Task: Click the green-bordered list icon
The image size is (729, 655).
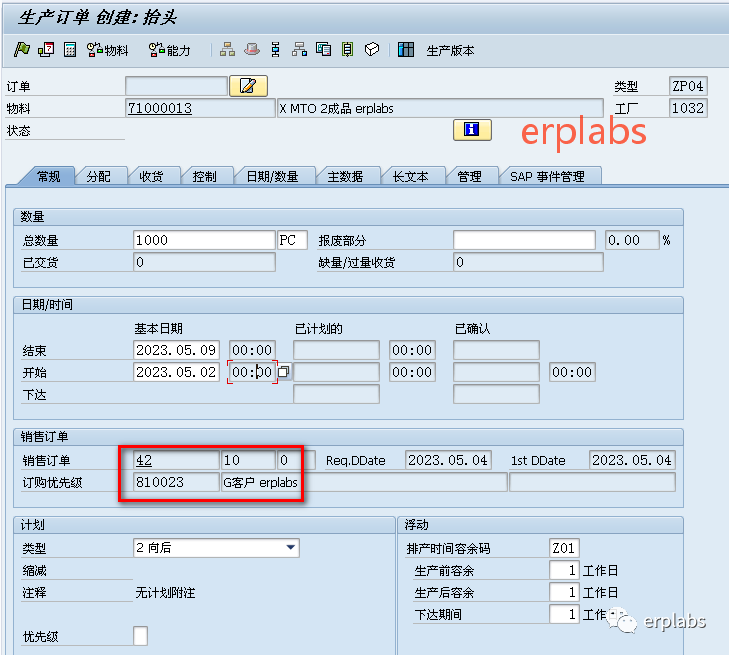Action: (347, 49)
